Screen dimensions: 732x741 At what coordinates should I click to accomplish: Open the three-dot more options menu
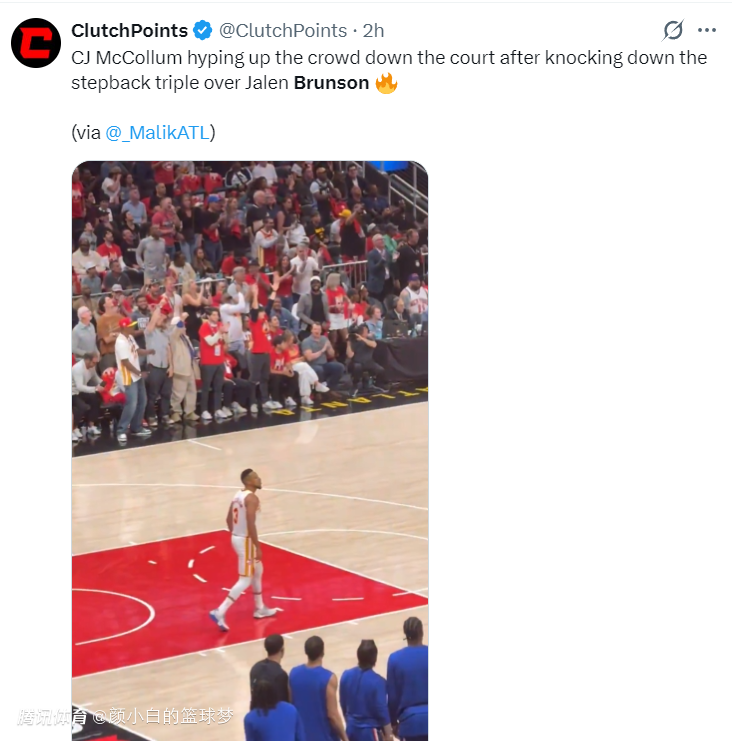(707, 30)
